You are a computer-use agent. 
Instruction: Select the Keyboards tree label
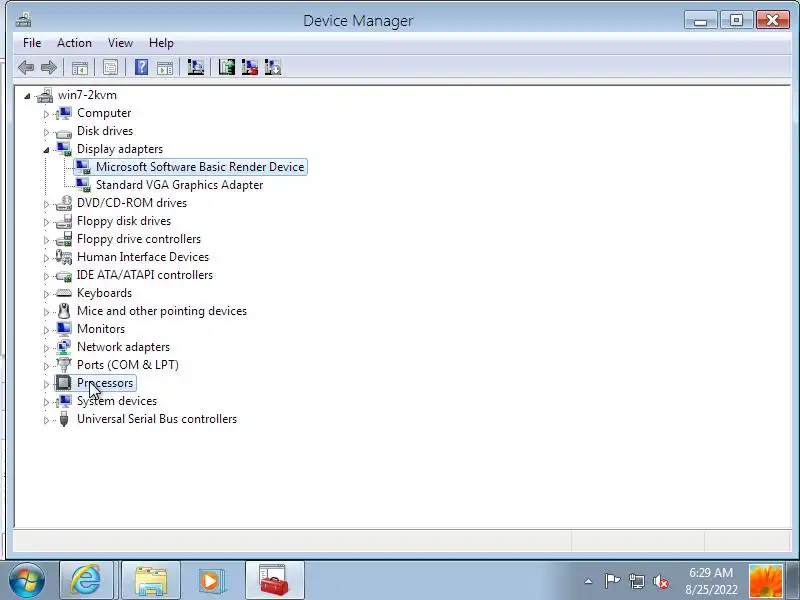pos(105,293)
